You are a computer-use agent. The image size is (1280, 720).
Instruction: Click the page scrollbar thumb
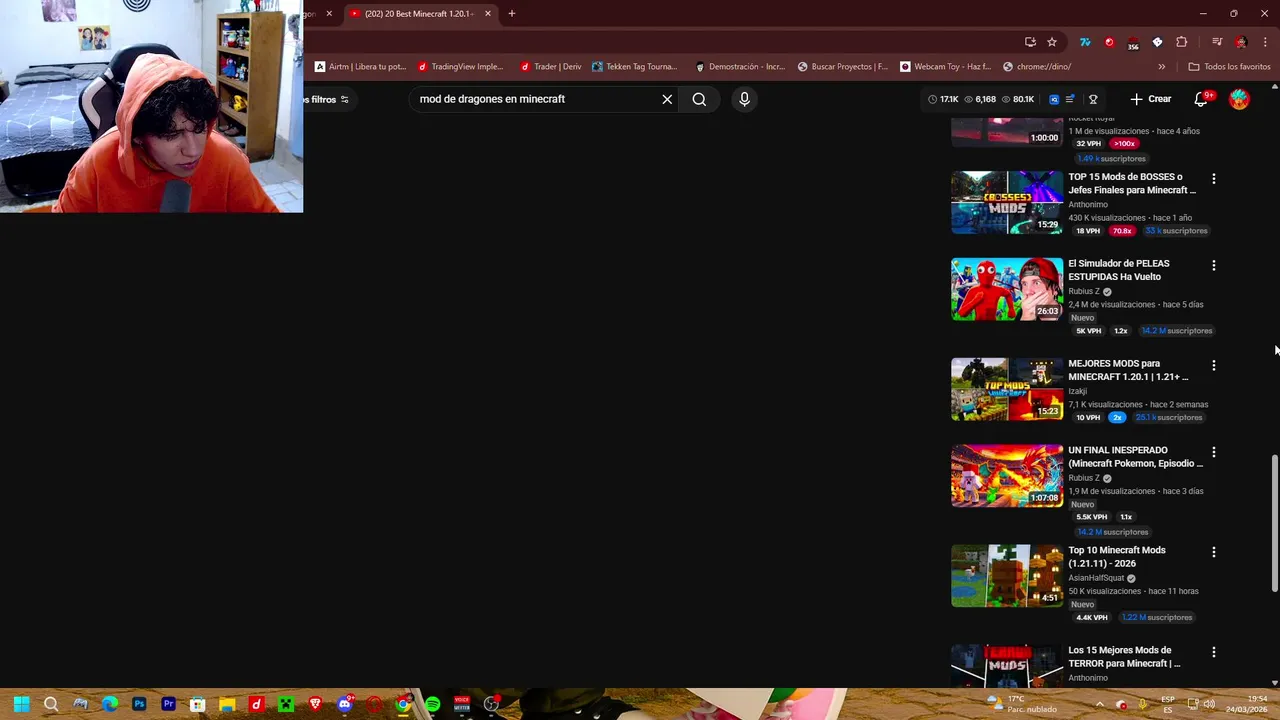(1274, 523)
